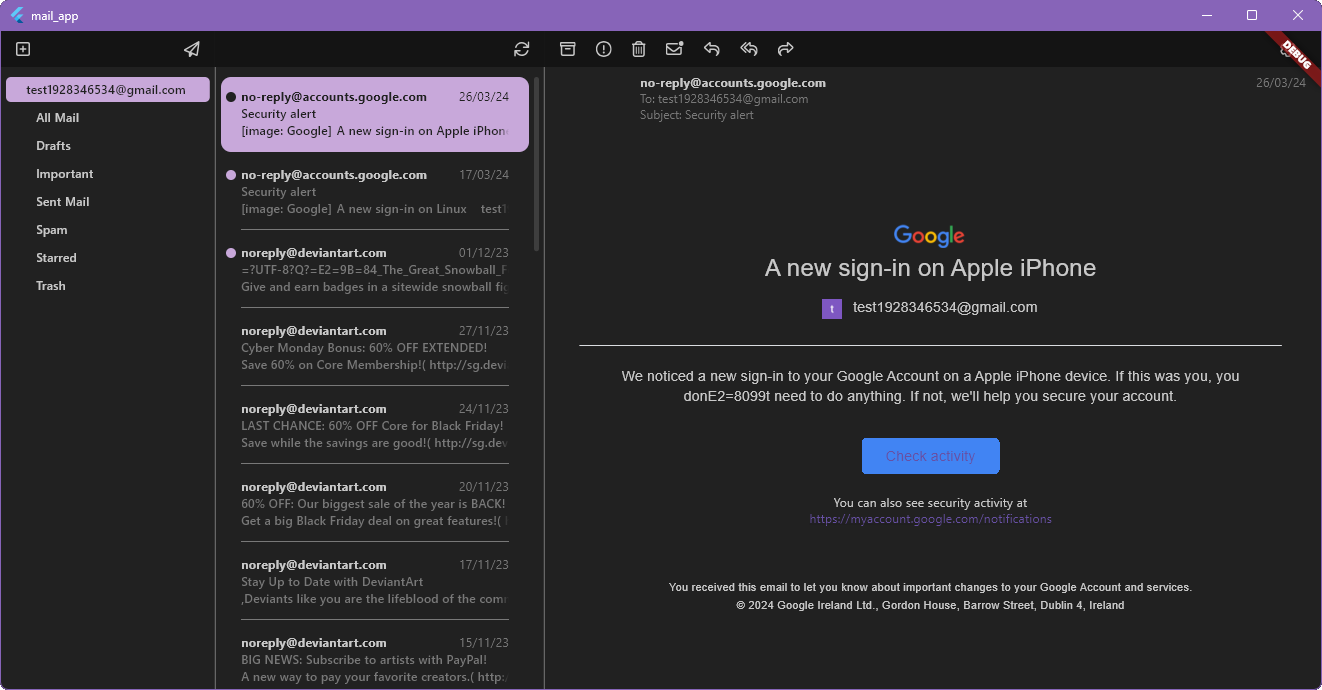
Task: Click the Check activity button
Action: (x=930, y=456)
